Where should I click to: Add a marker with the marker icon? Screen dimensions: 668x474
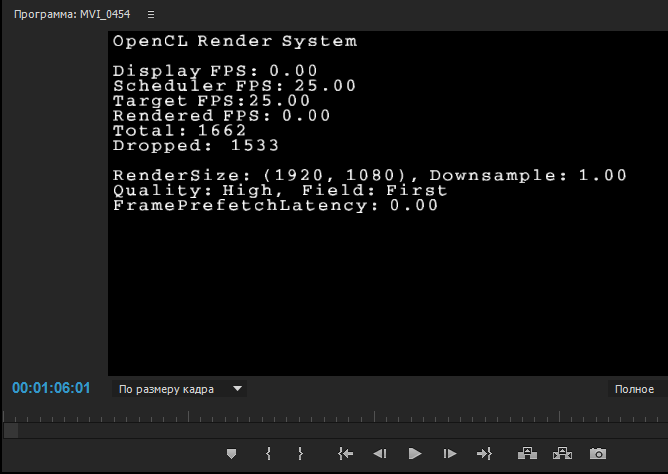[x=231, y=454]
